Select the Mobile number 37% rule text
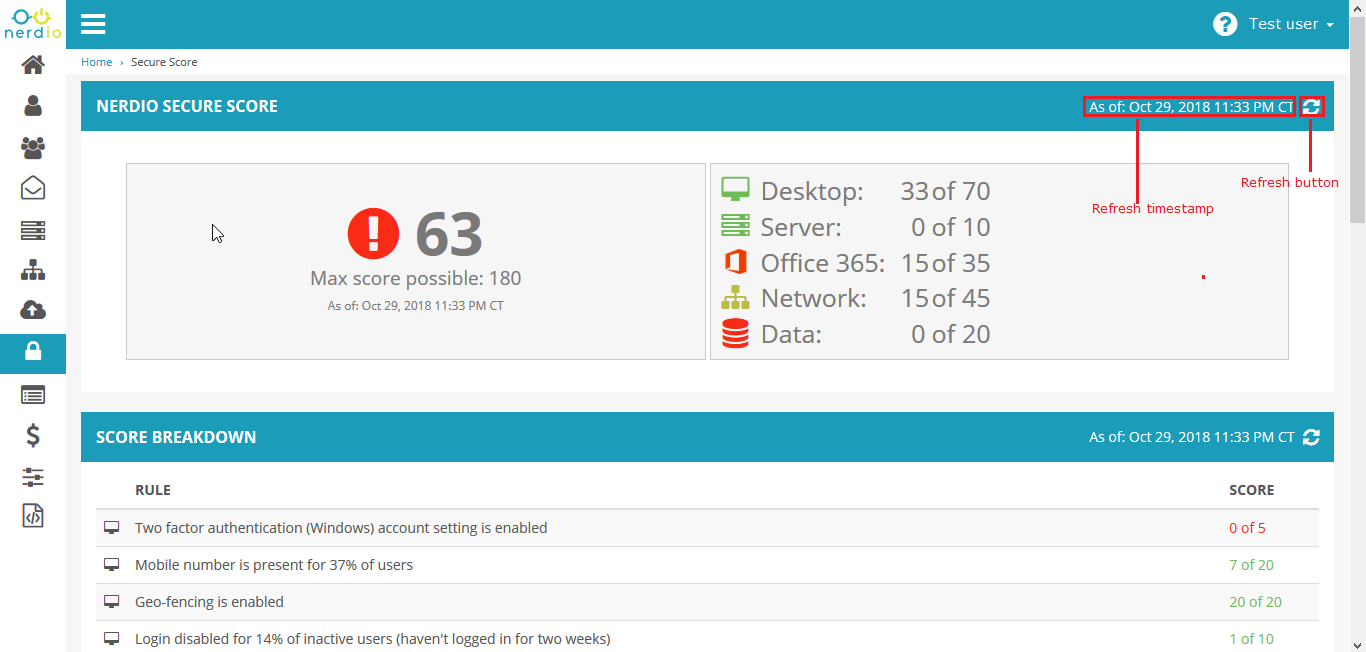The width and height of the screenshot is (1366, 652). click(x=274, y=565)
